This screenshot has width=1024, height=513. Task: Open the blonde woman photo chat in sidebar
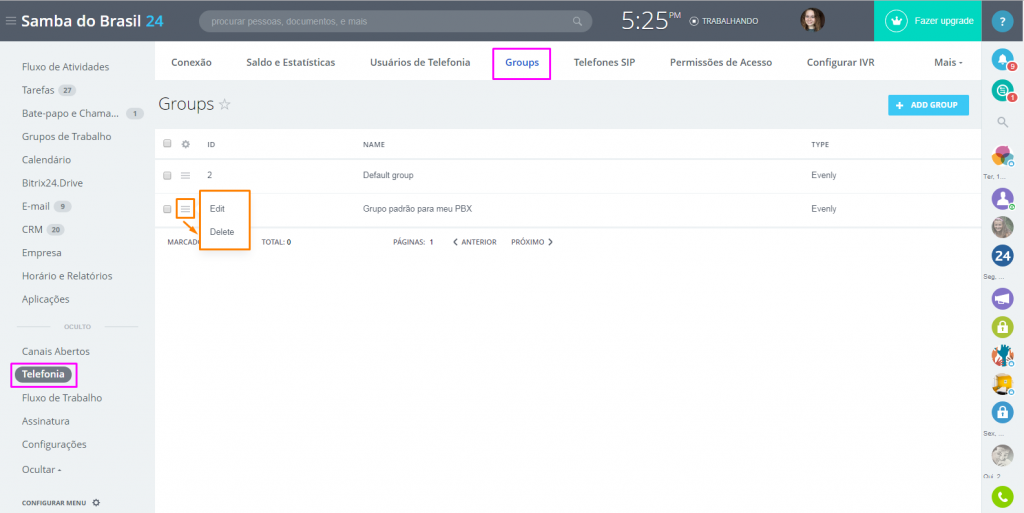pos(1002,227)
